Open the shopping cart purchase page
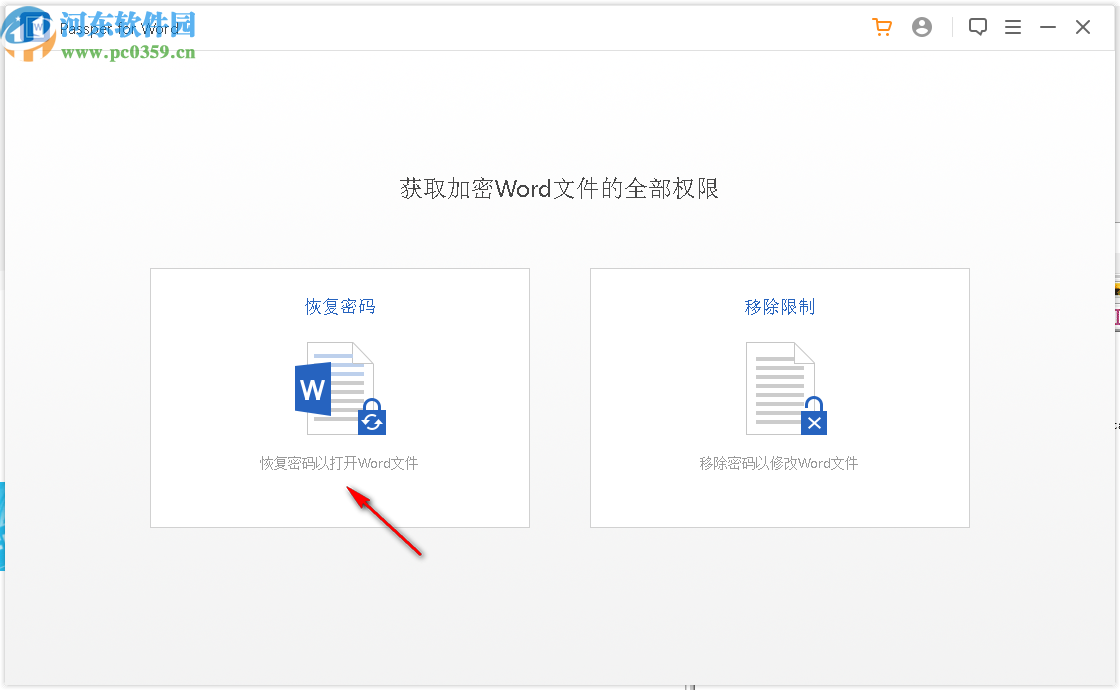1120x690 pixels. click(882, 27)
